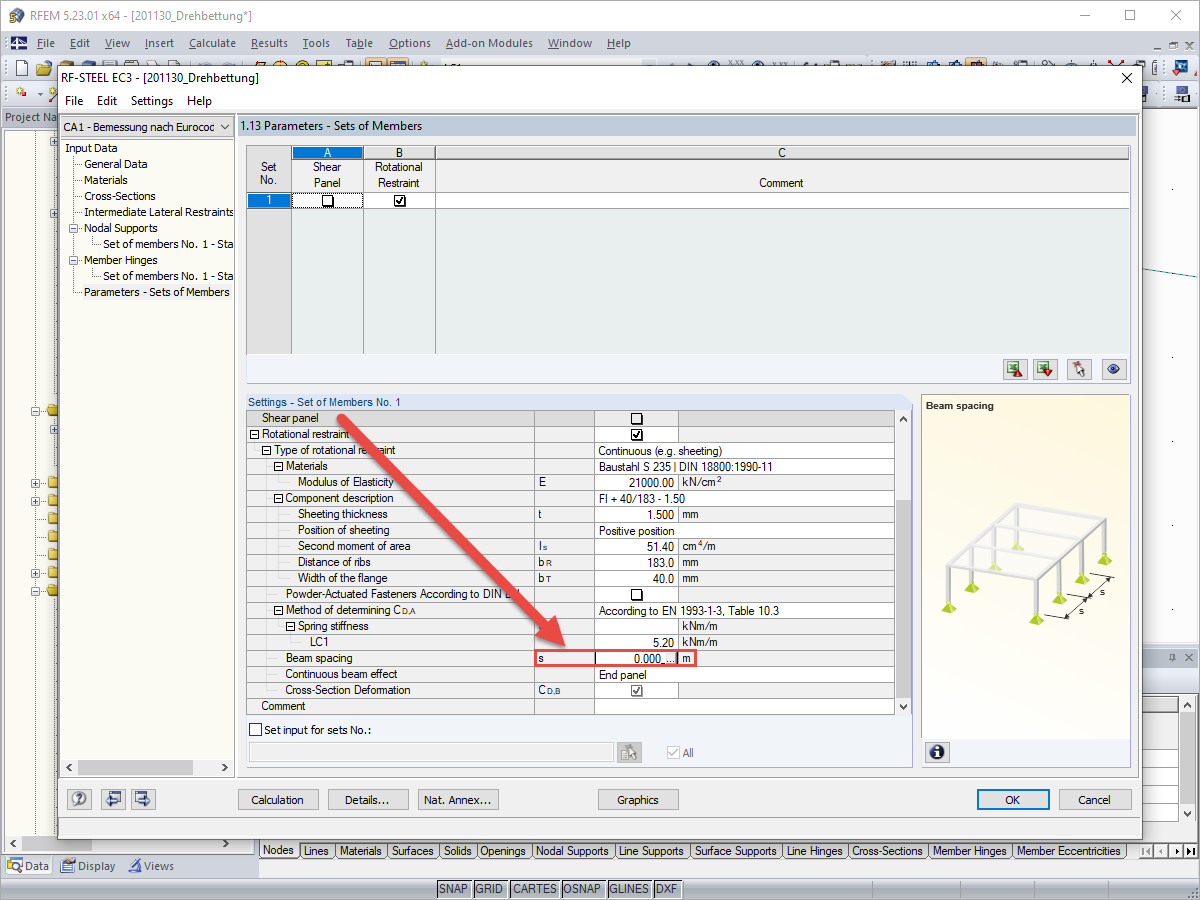1200x900 pixels.
Task: Toggle OSNAP in the status bar
Action: (x=582, y=889)
